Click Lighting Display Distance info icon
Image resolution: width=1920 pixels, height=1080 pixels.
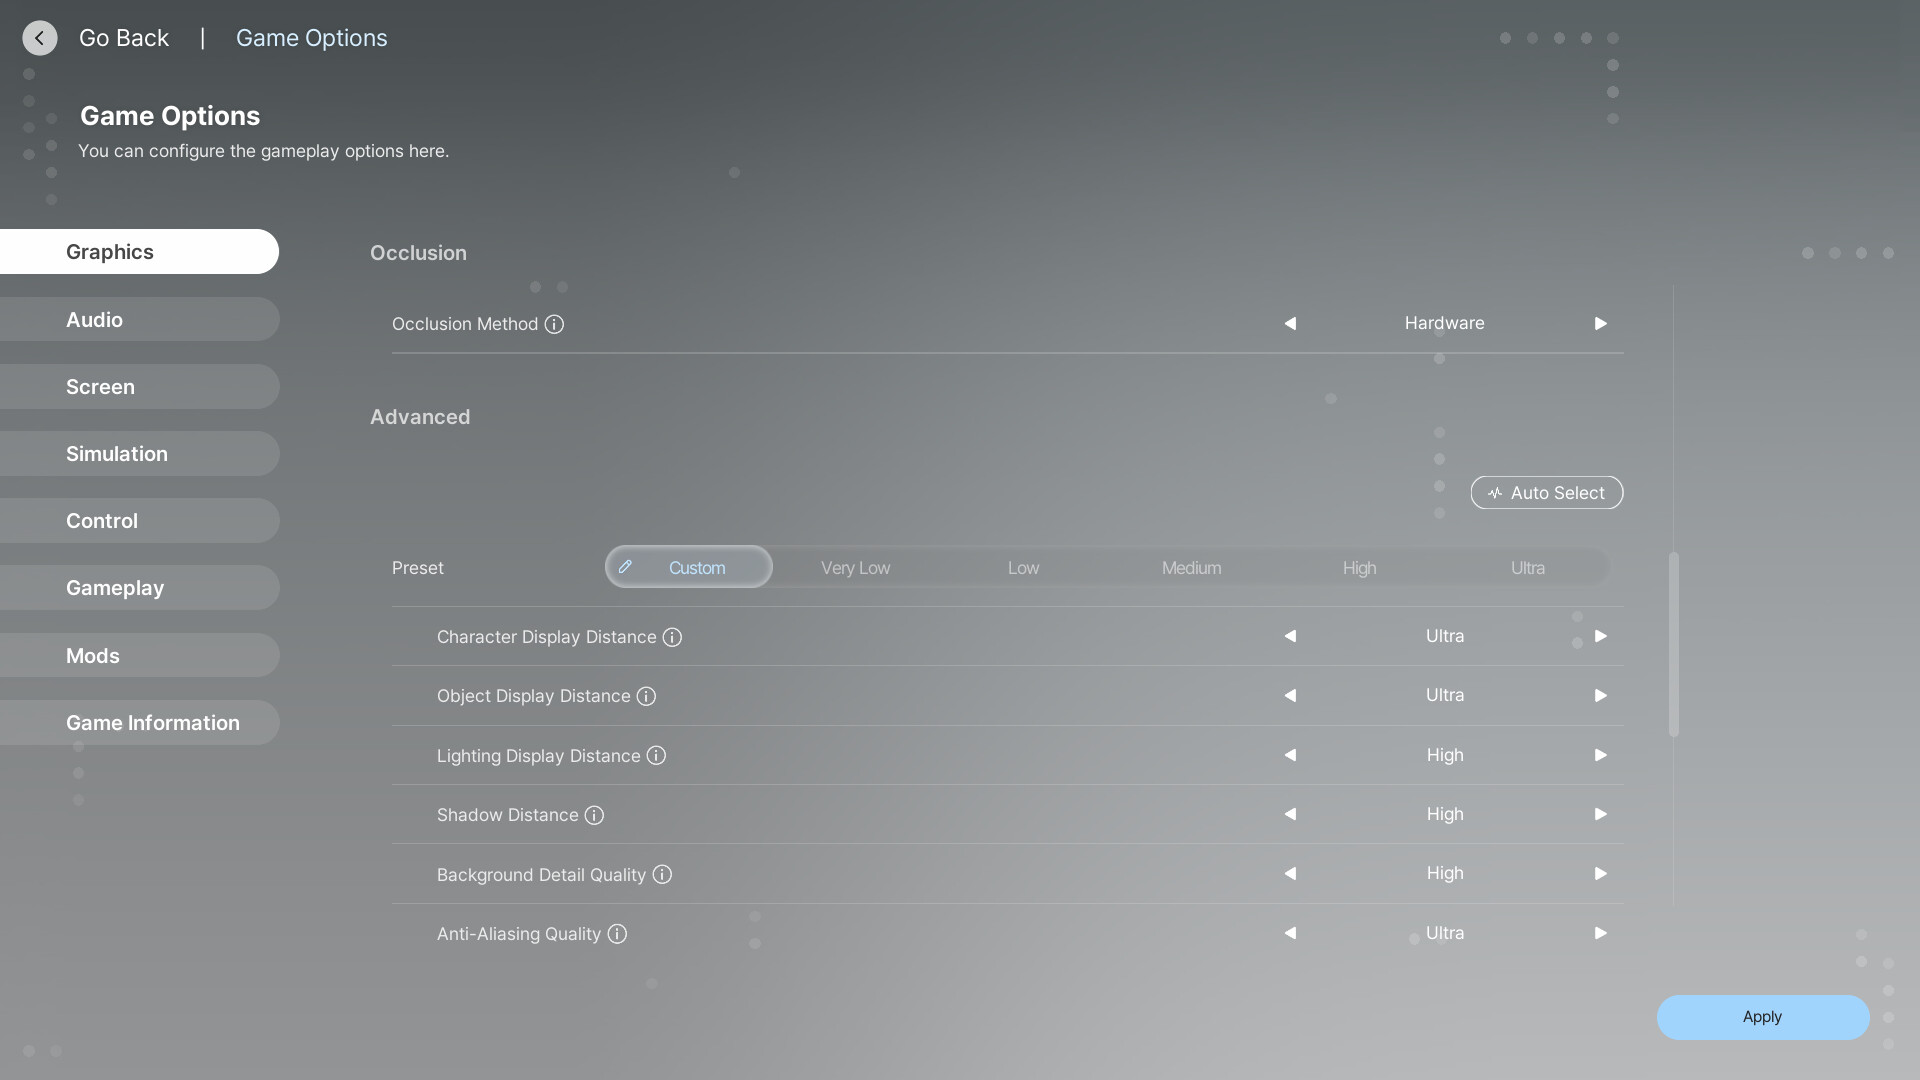pyautogui.click(x=656, y=756)
